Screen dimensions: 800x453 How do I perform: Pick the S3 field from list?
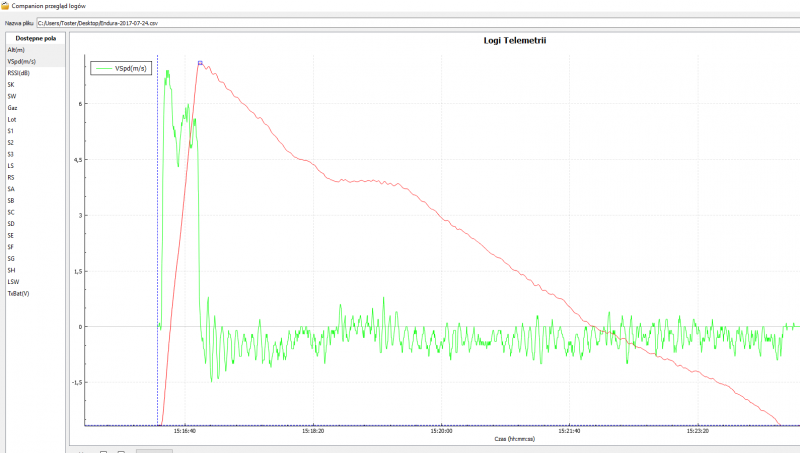(11, 154)
